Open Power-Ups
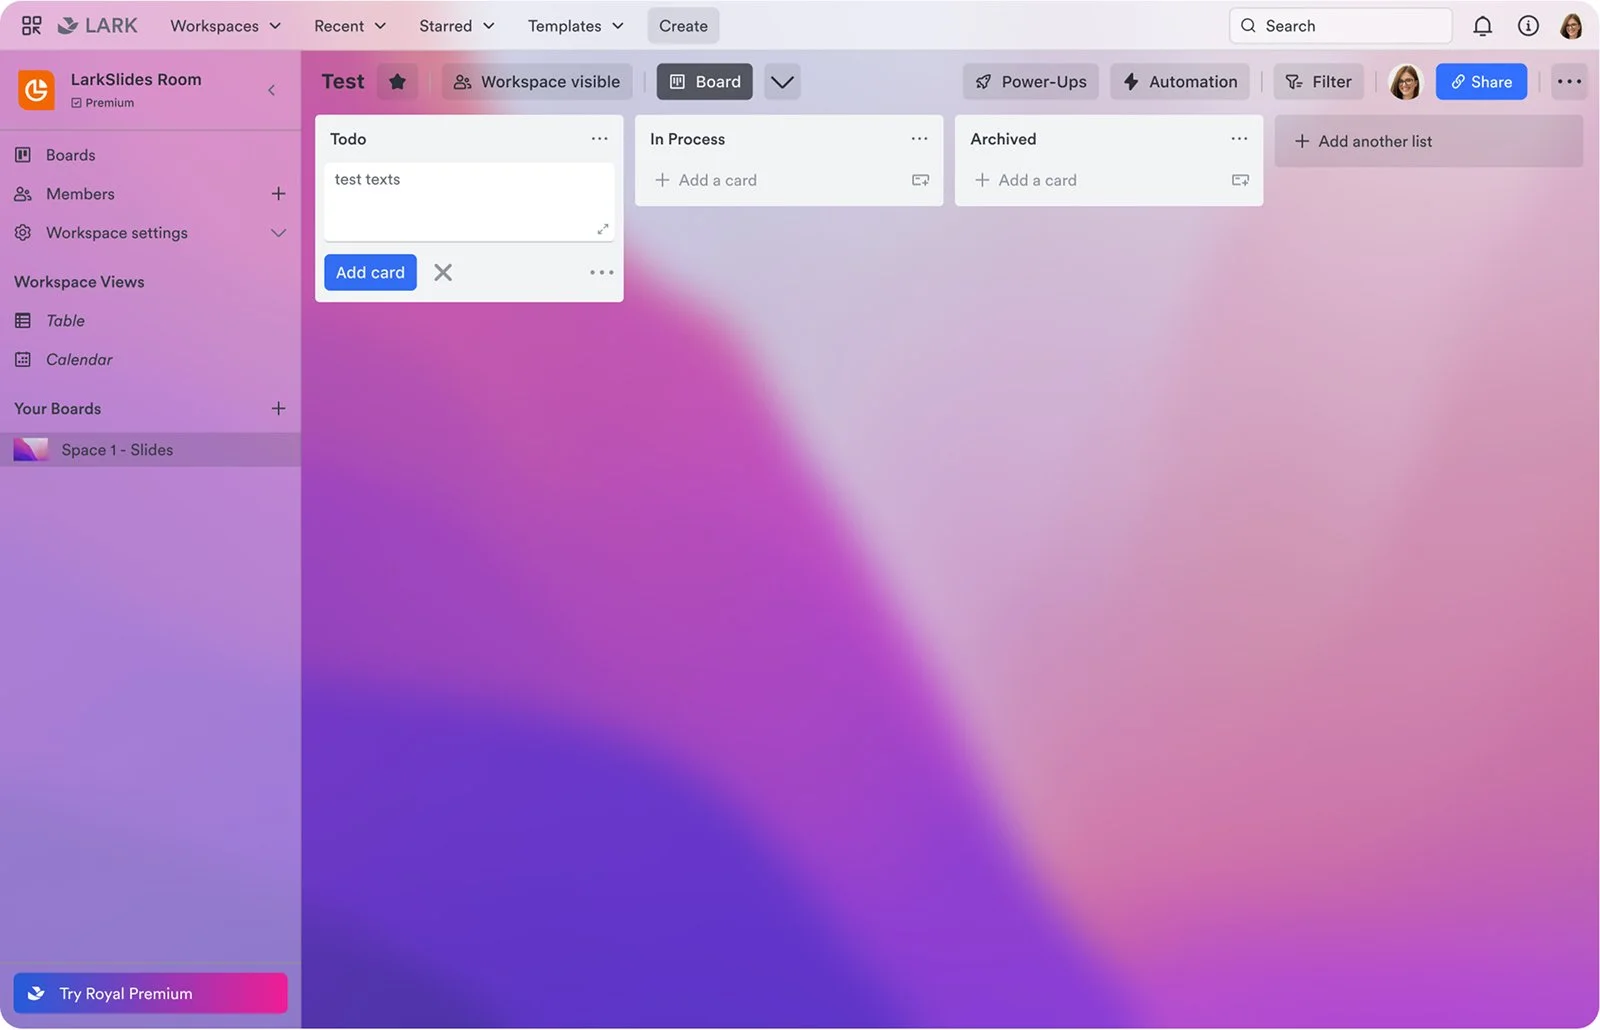This screenshot has width=1600, height=1030. 1031,82
